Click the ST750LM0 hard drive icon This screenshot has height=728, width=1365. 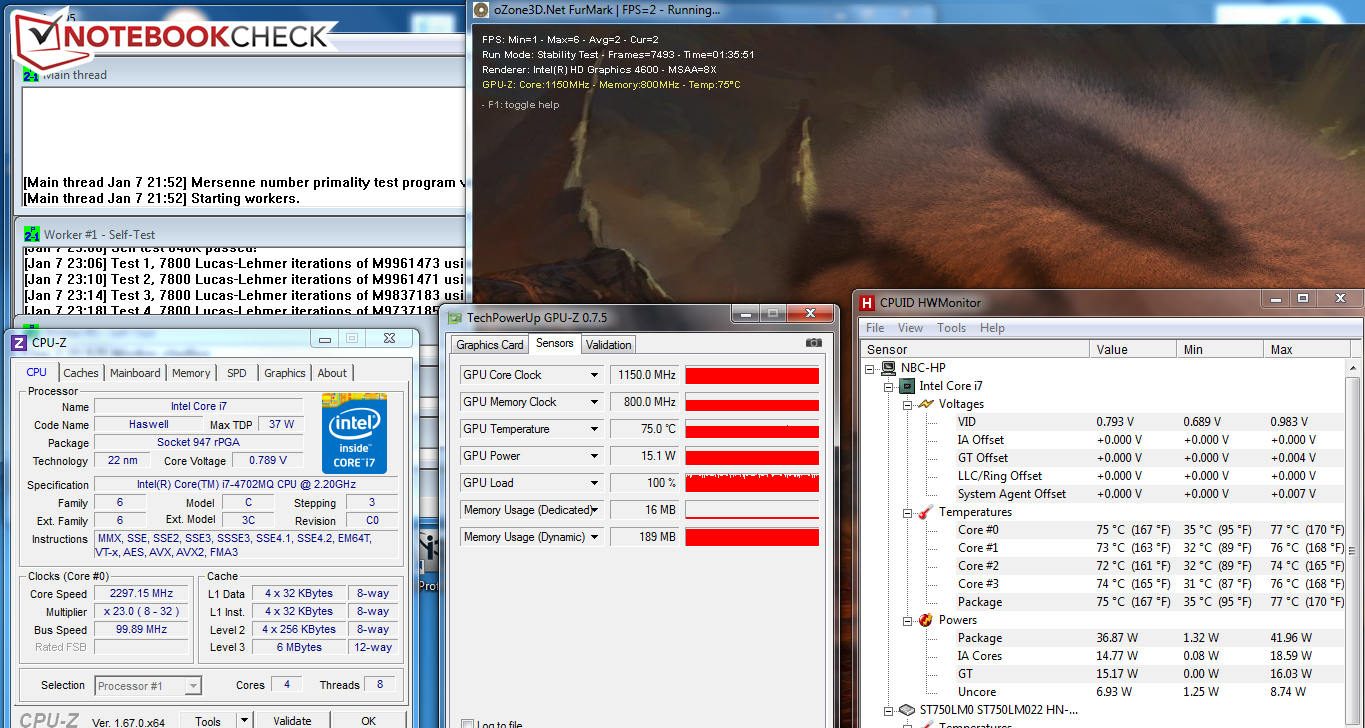pos(907,710)
